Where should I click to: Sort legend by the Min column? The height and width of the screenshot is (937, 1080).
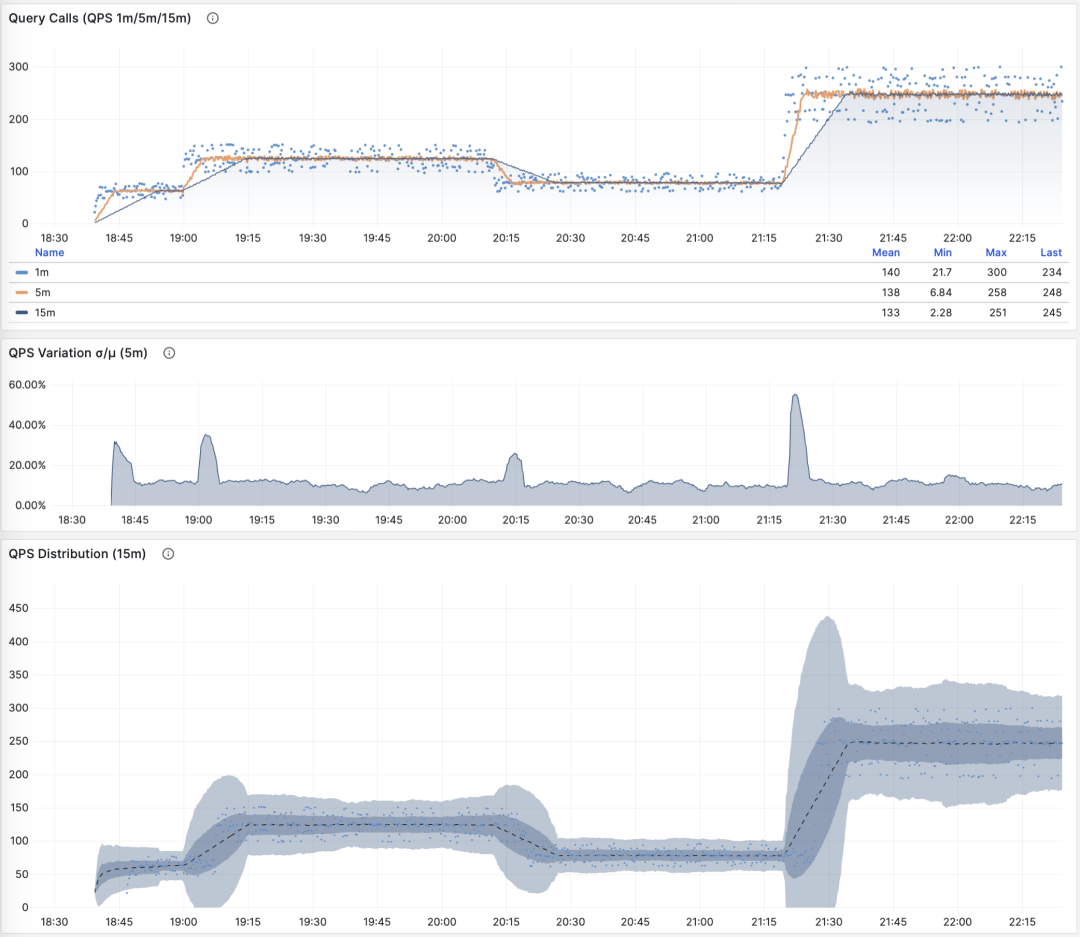[944, 253]
